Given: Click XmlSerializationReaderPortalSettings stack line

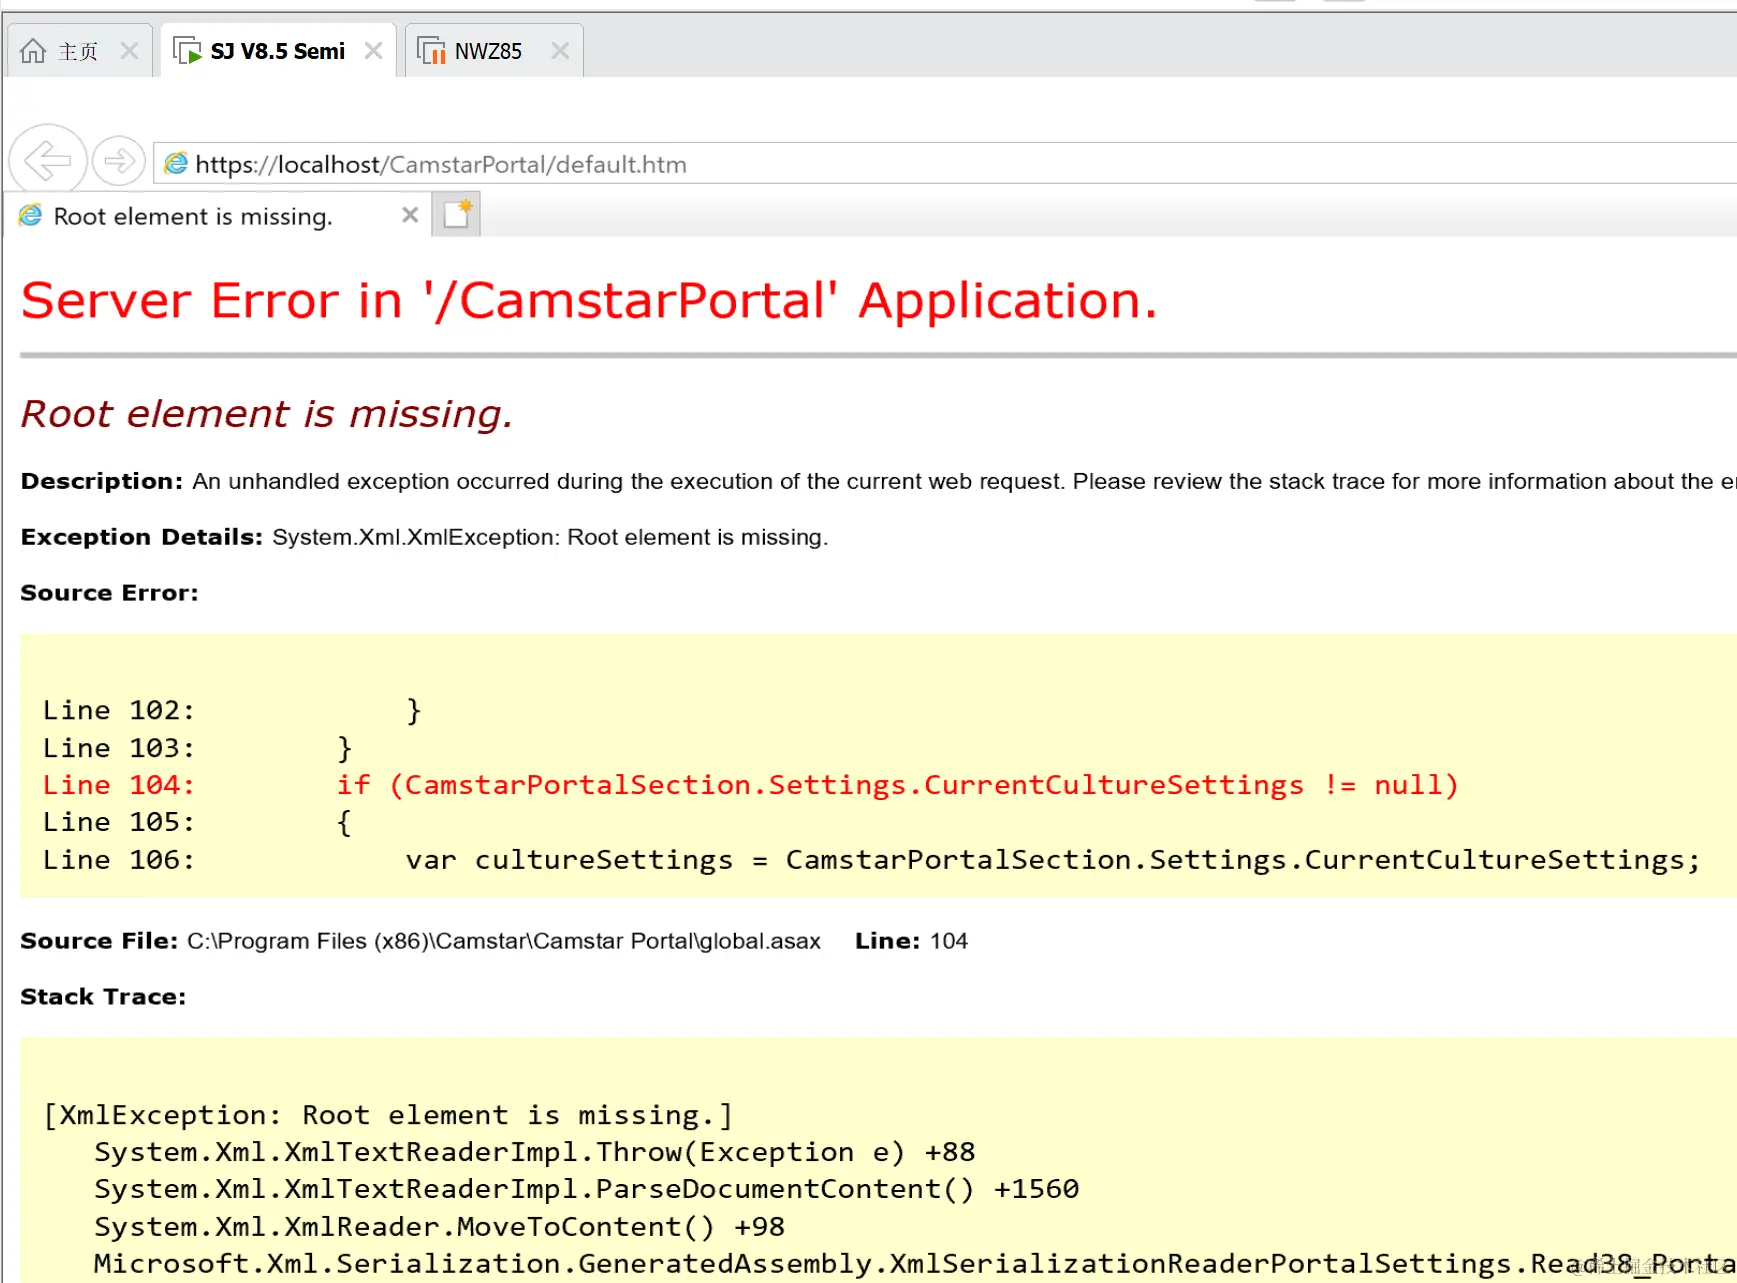Looking at the screenshot, I should click(x=915, y=1264).
